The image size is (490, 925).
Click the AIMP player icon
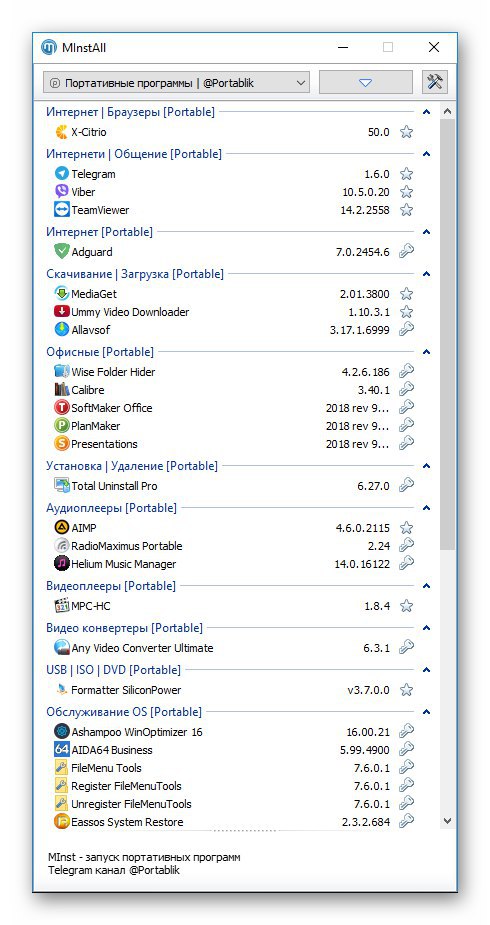[61, 528]
